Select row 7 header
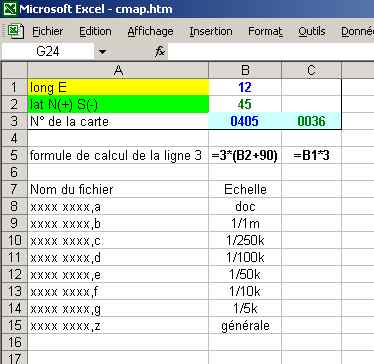Screen dimensions: 374x364 (x=14, y=189)
